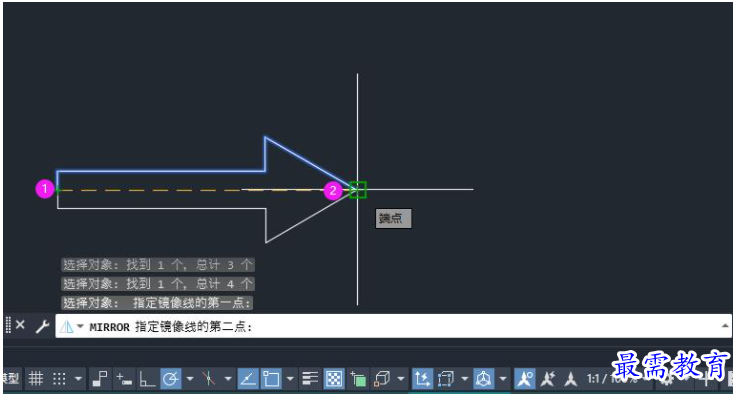Open object snap settings dropdown

(290, 379)
